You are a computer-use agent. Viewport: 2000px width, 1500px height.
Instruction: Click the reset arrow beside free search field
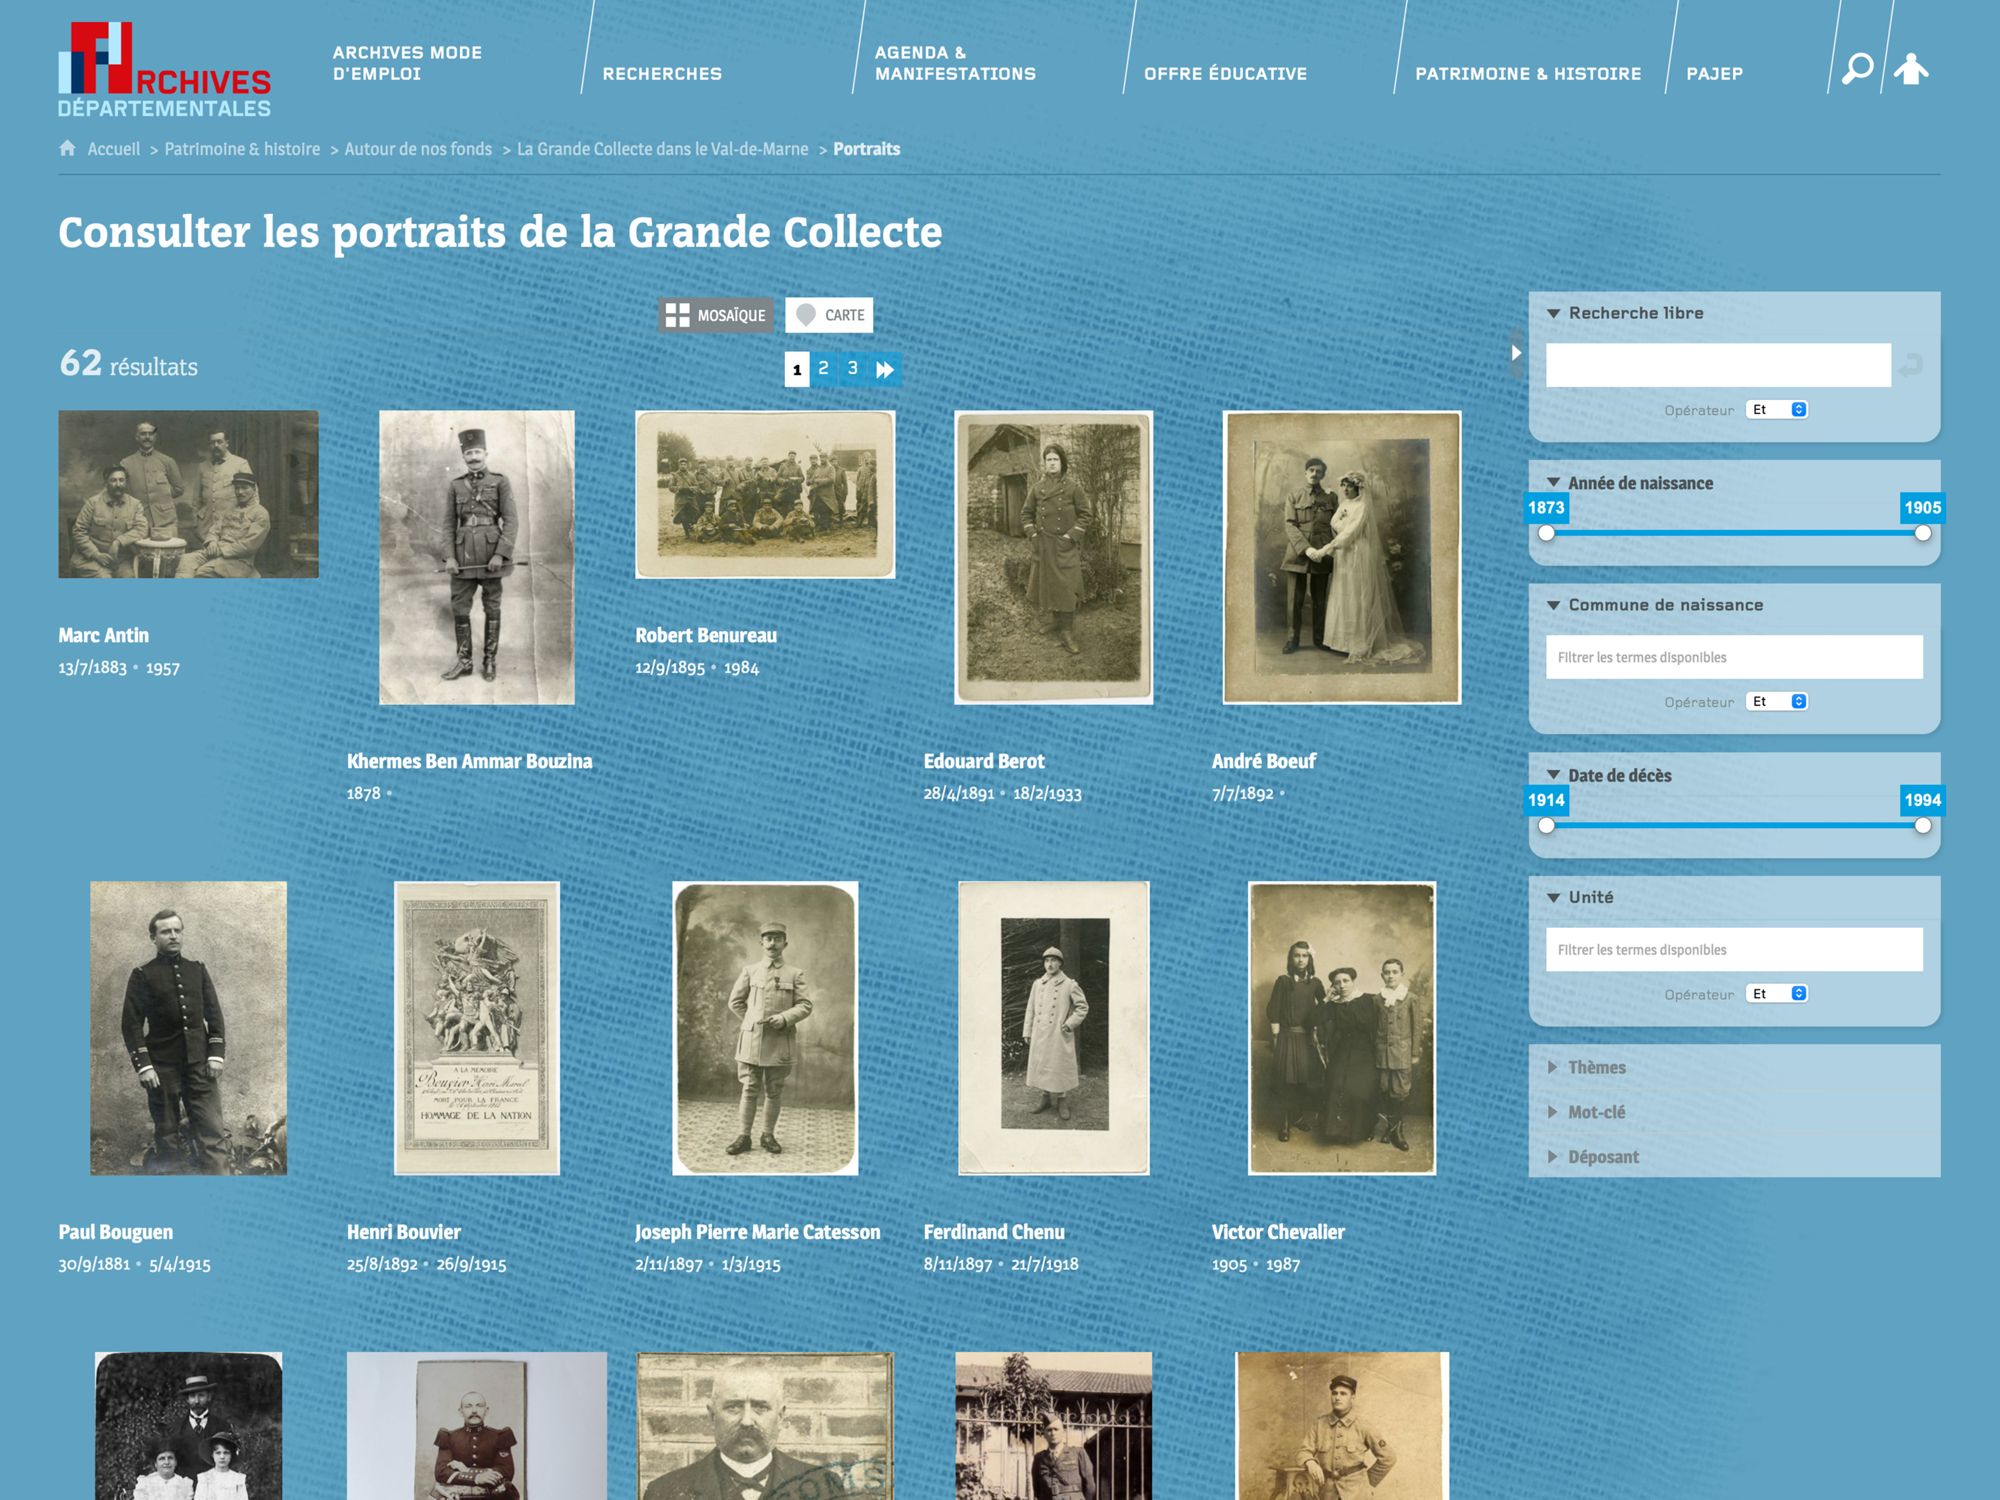coord(1910,365)
